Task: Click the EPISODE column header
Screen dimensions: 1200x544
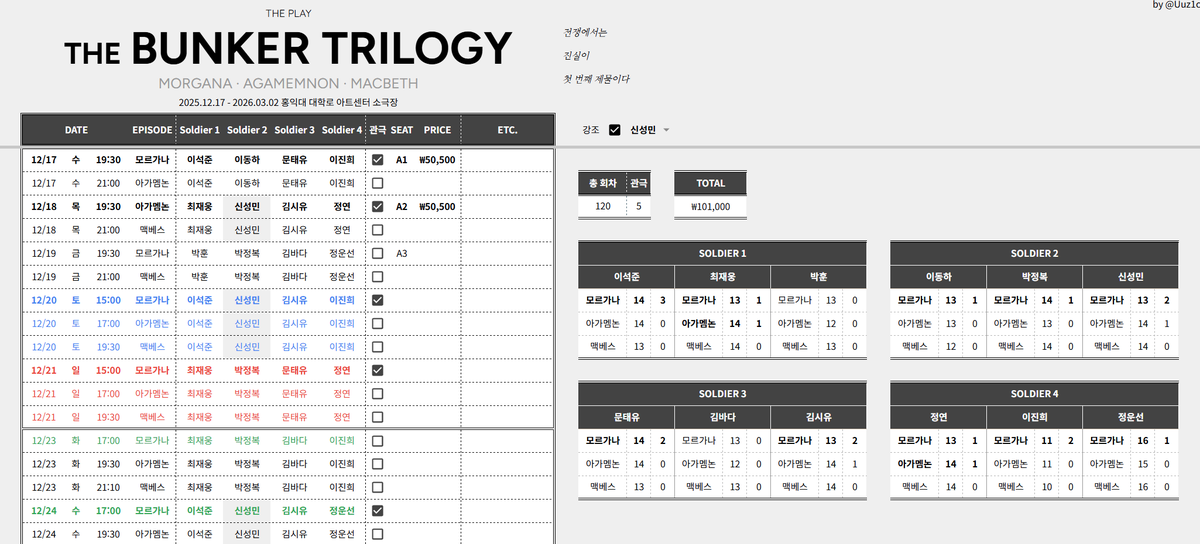Action: (152, 130)
